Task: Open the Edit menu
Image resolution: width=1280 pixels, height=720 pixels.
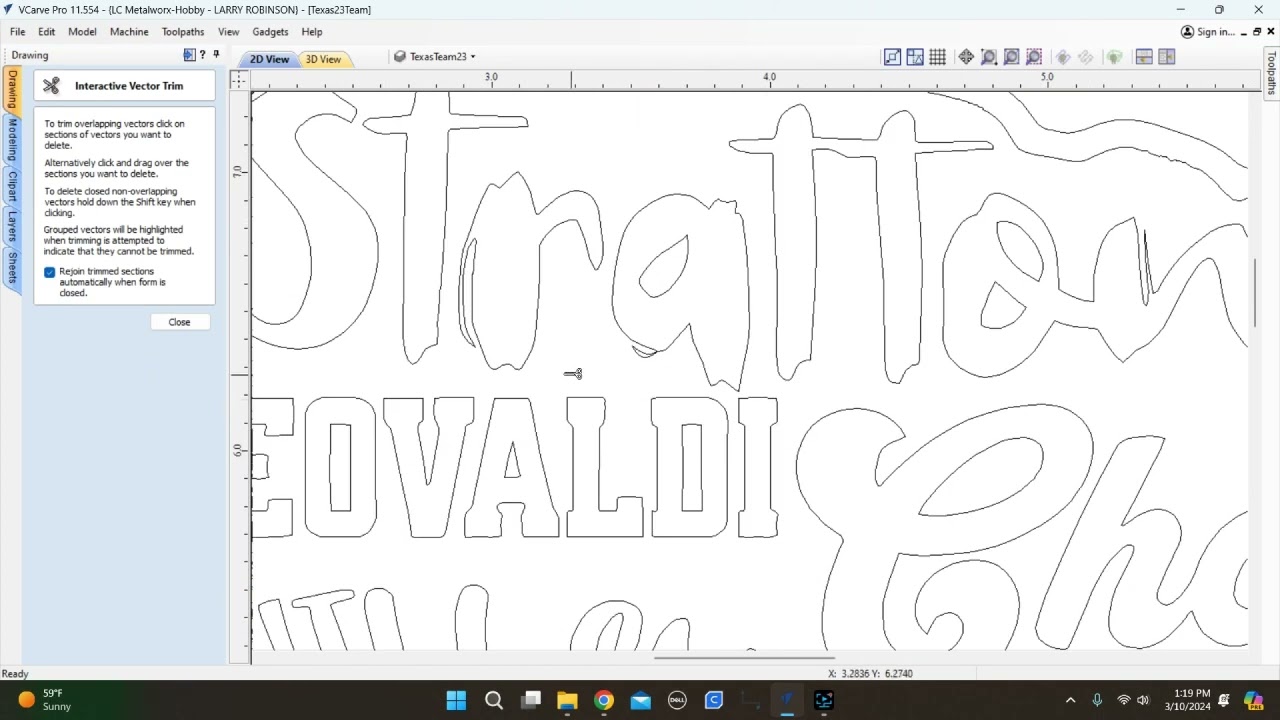Action: 47,32
